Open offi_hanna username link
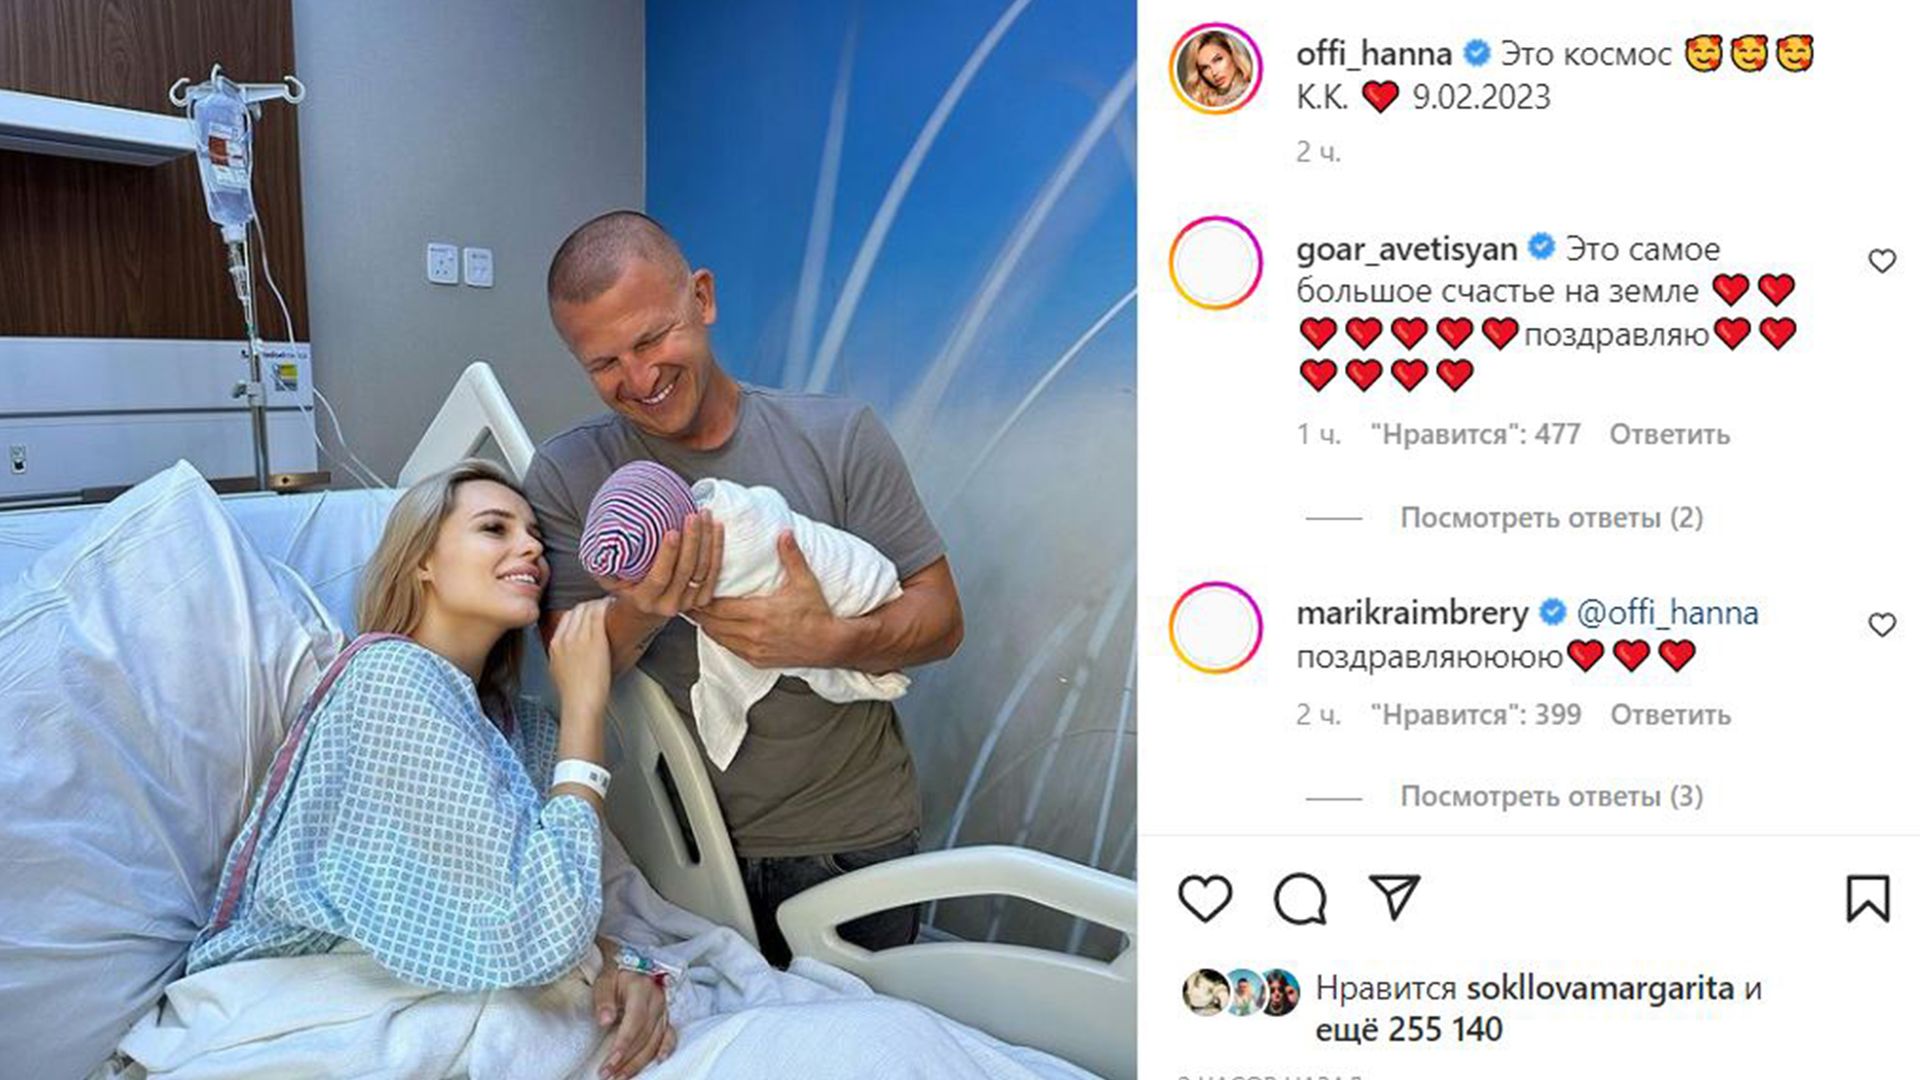1920x1080 pixels. pyautogui.click(x=1374, y=54)
